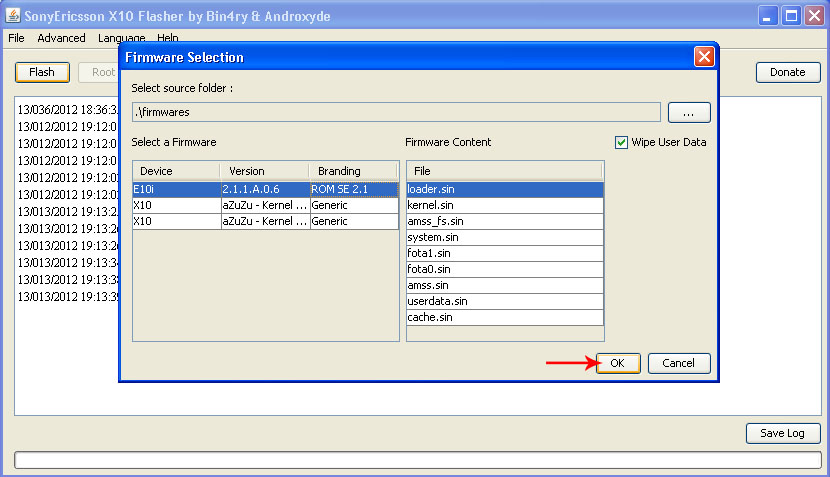Minimize the X10 Flasher window

[768, 15]
